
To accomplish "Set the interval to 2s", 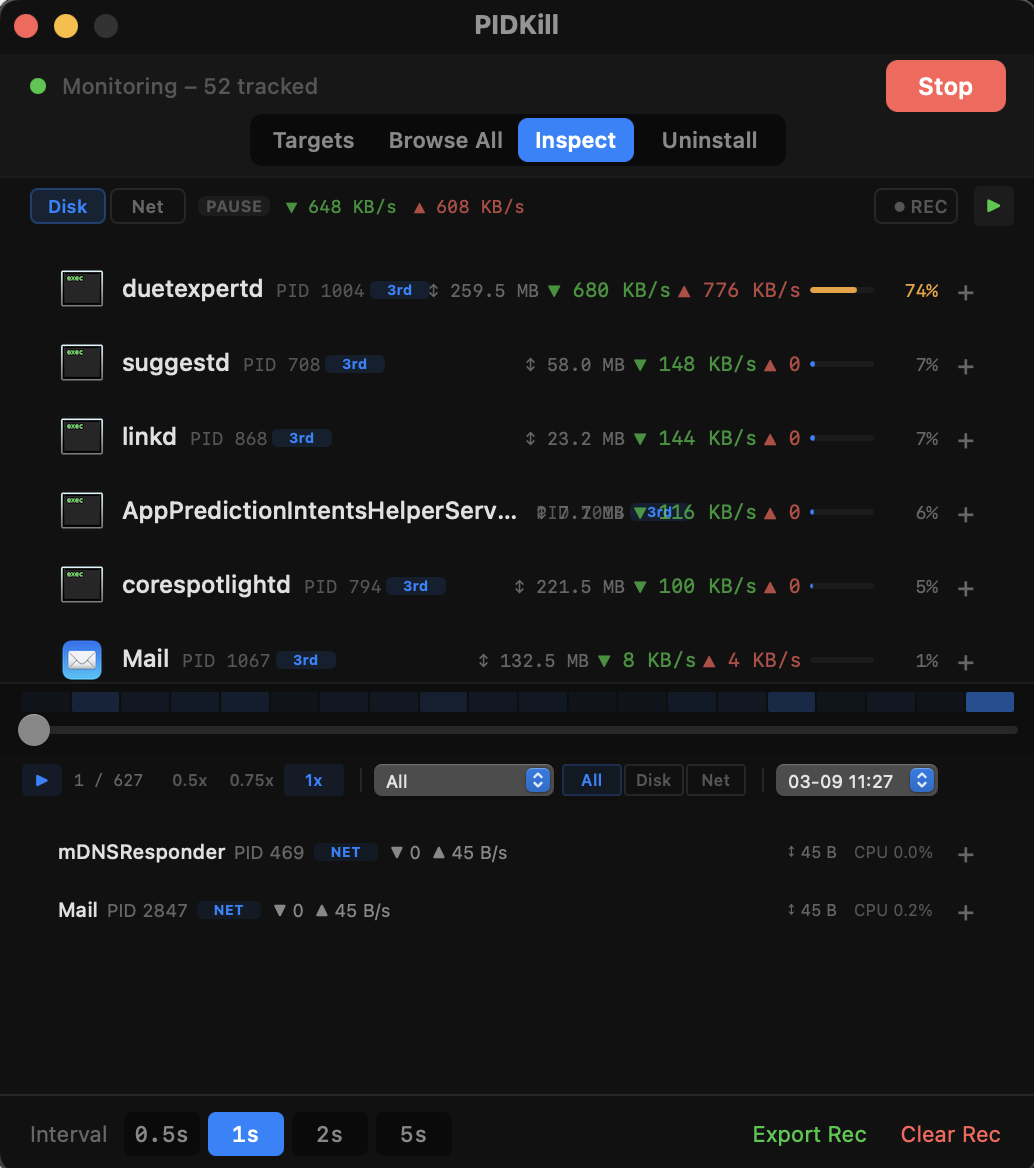I will pyautogui.click(x=329, y=1134).
